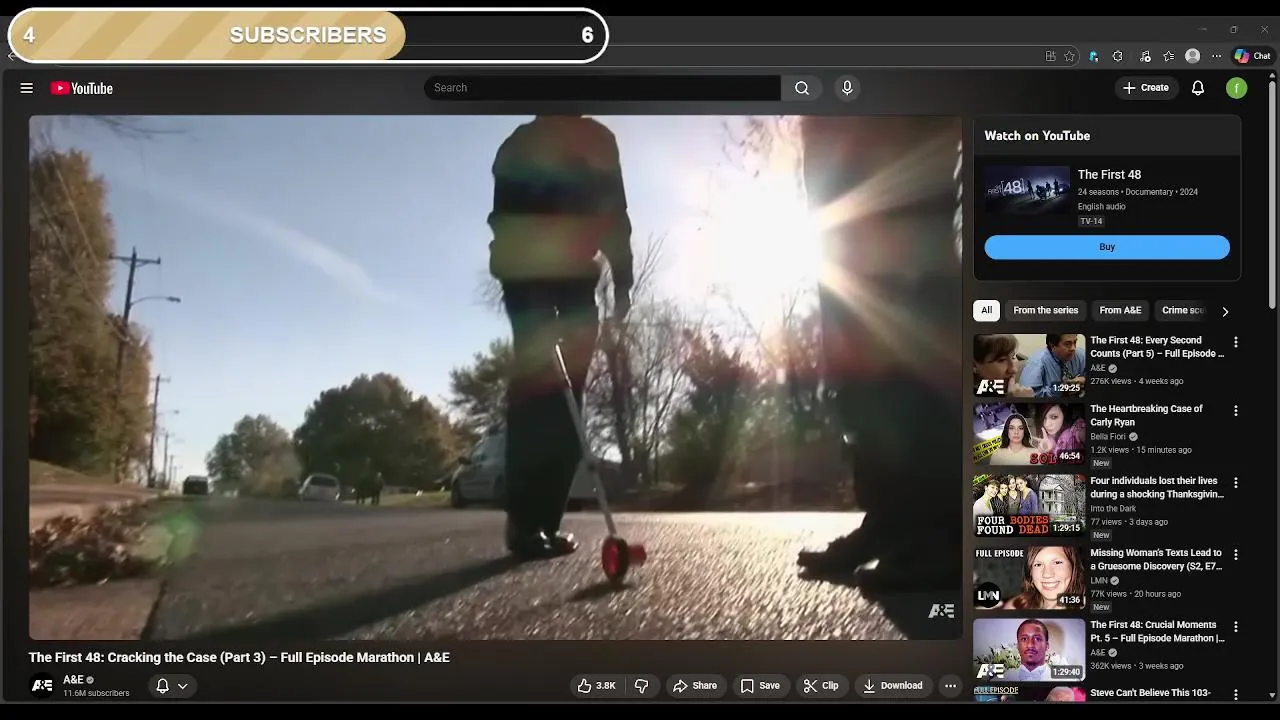The width and height of the screenshot is (1280, 720).
Task: Open options for Crucial Moments Pt. 5 video
Action: tap(1236, 627)
